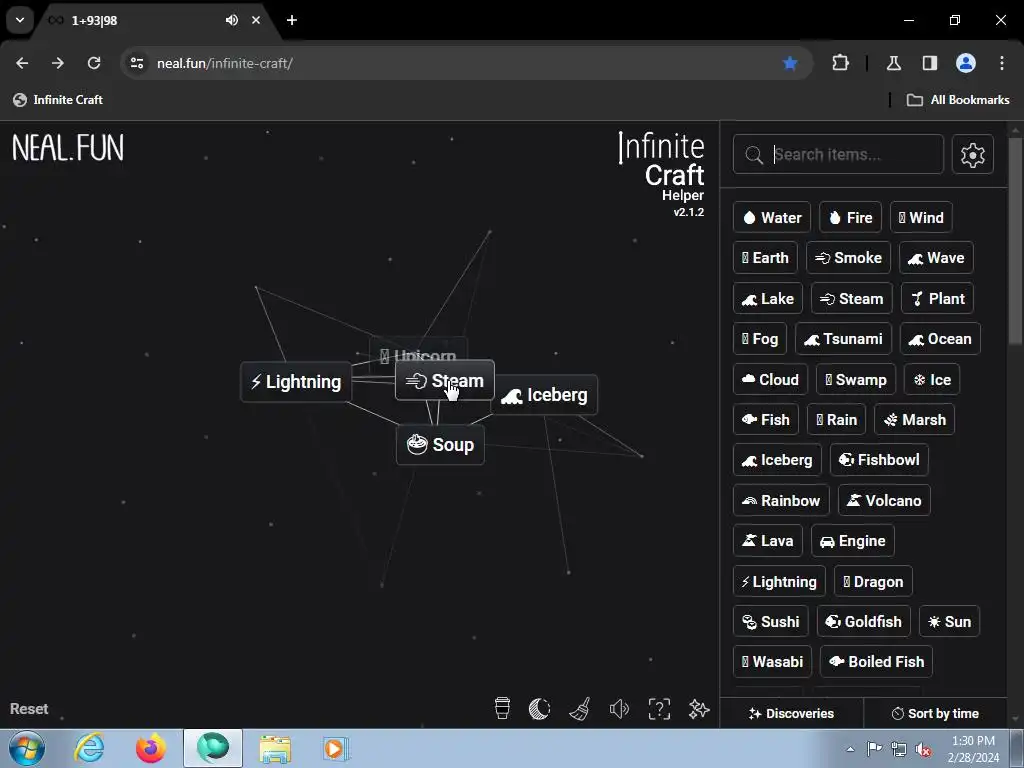1024x768 pixels.
Task: Select the Water element
Action: tap(772, 217)
